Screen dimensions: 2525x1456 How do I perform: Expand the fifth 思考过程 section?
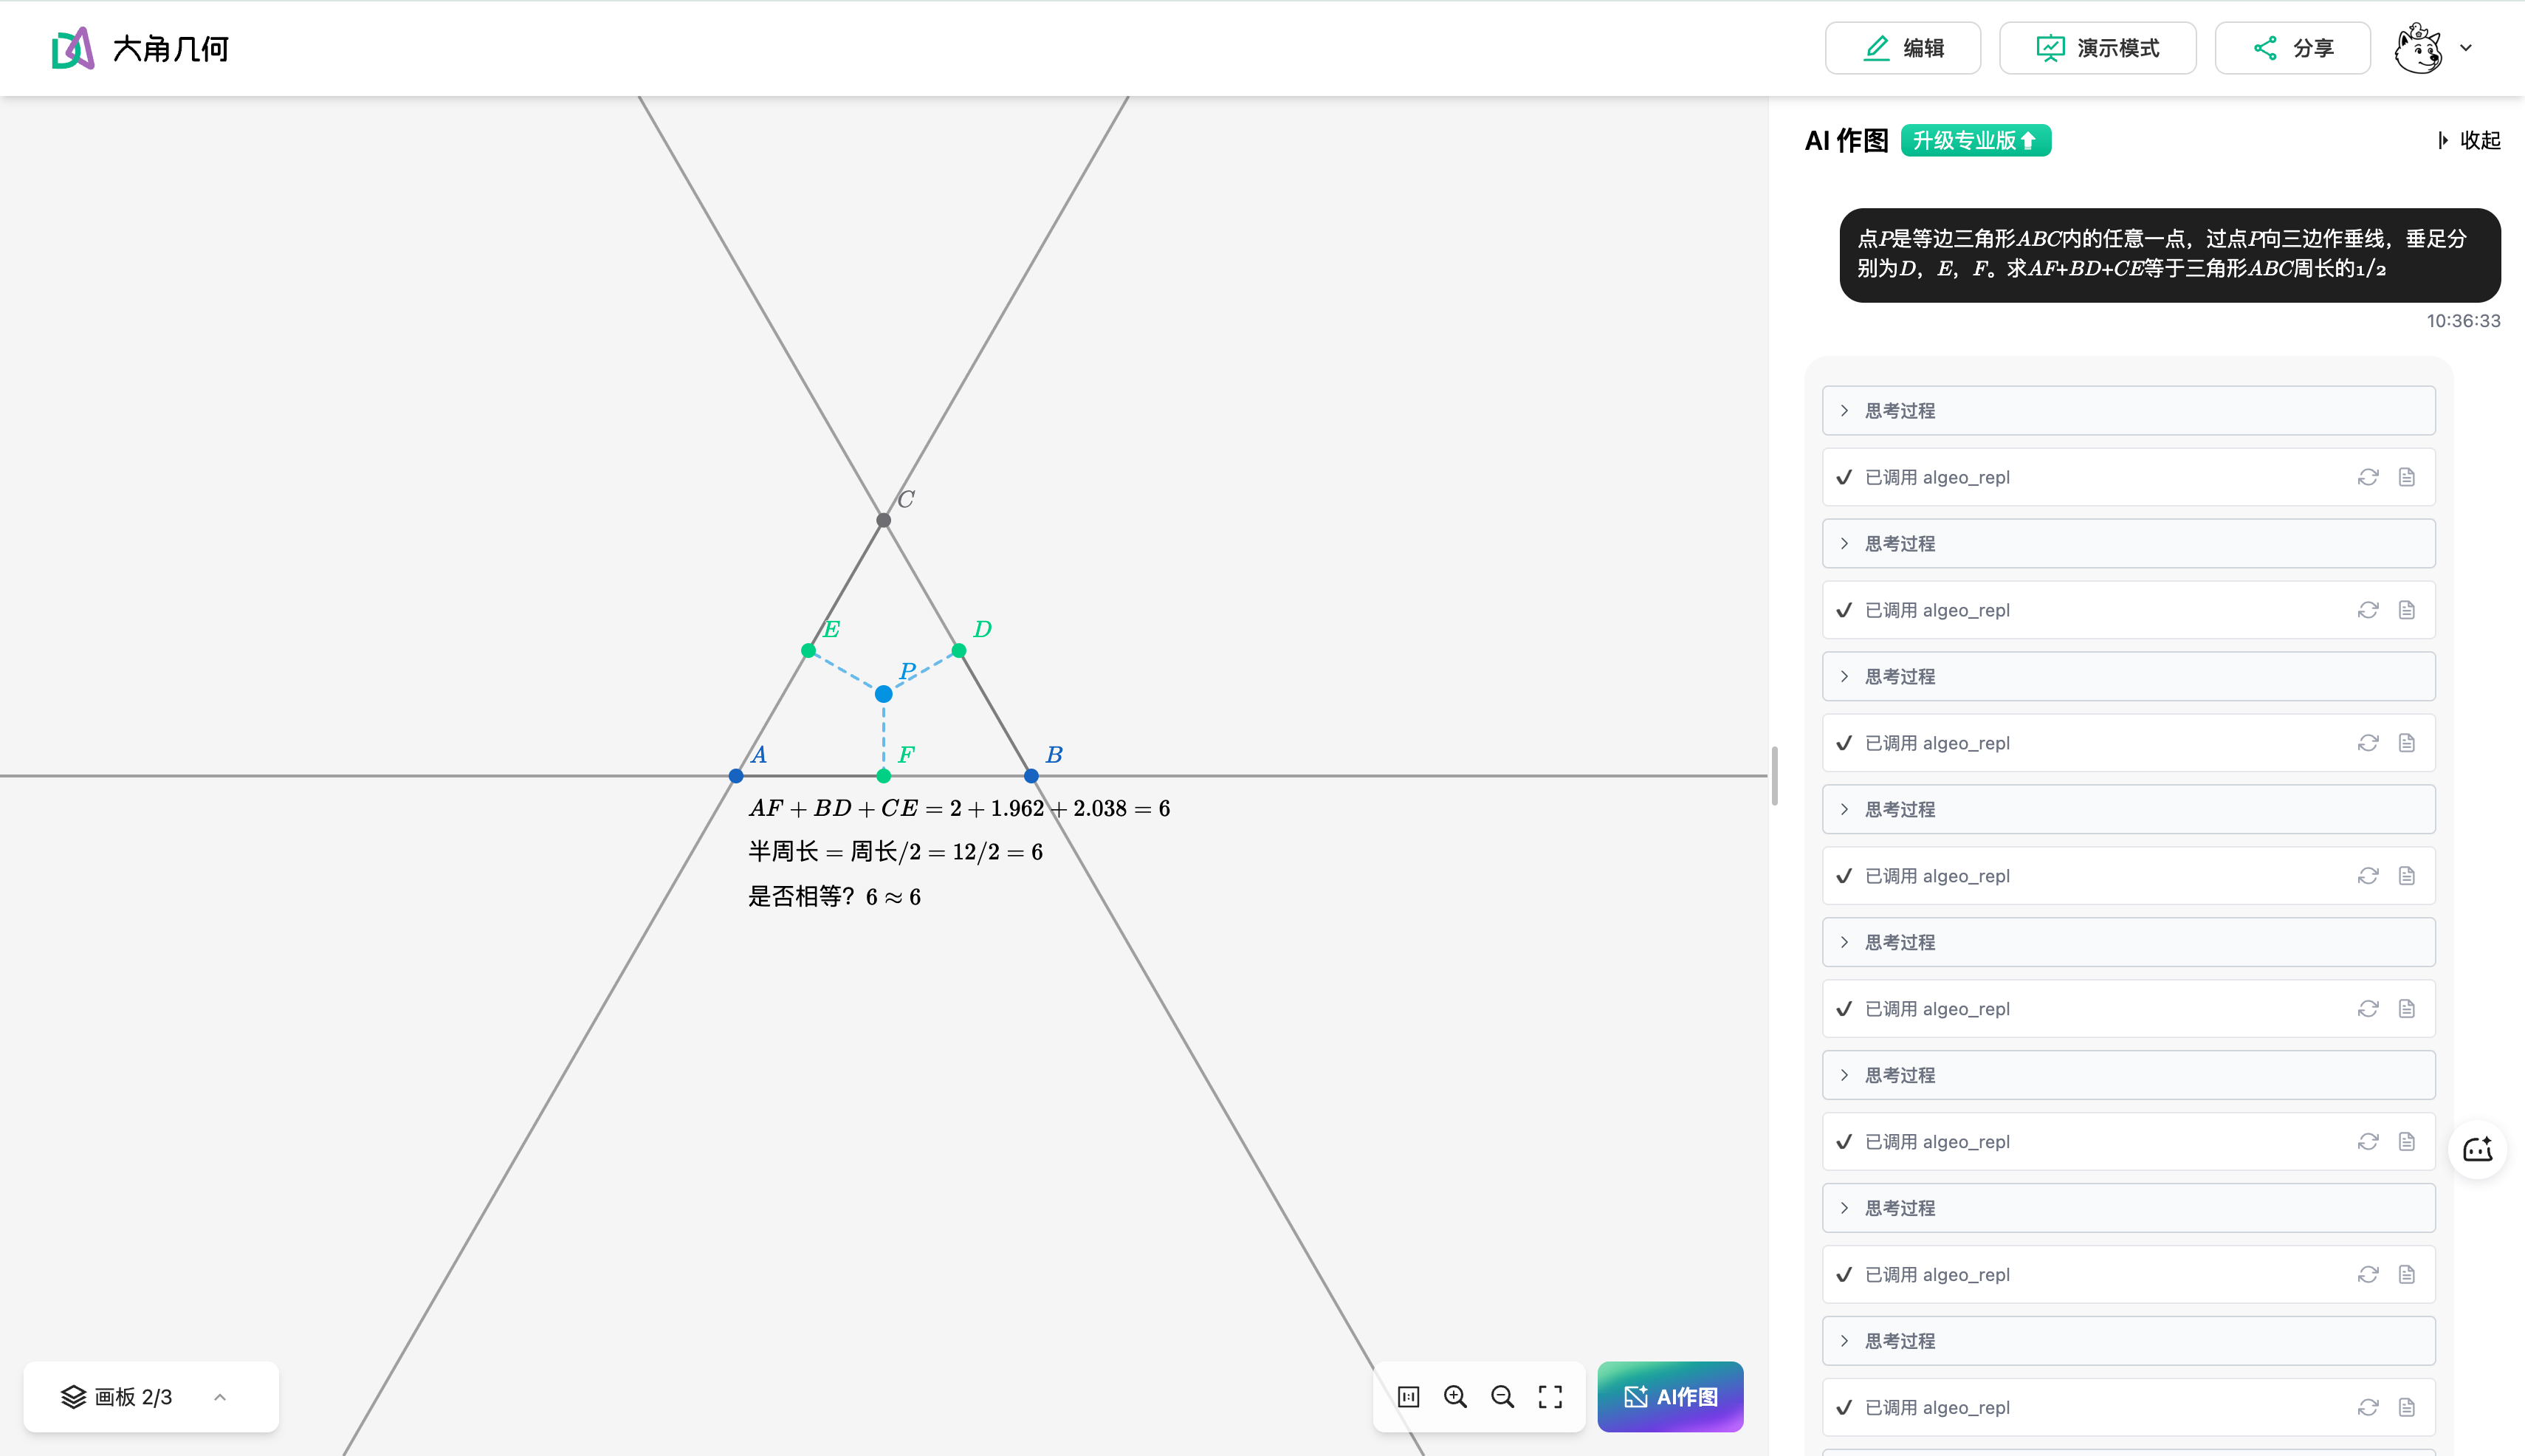pyautogui.click(x=2128, y=942)
